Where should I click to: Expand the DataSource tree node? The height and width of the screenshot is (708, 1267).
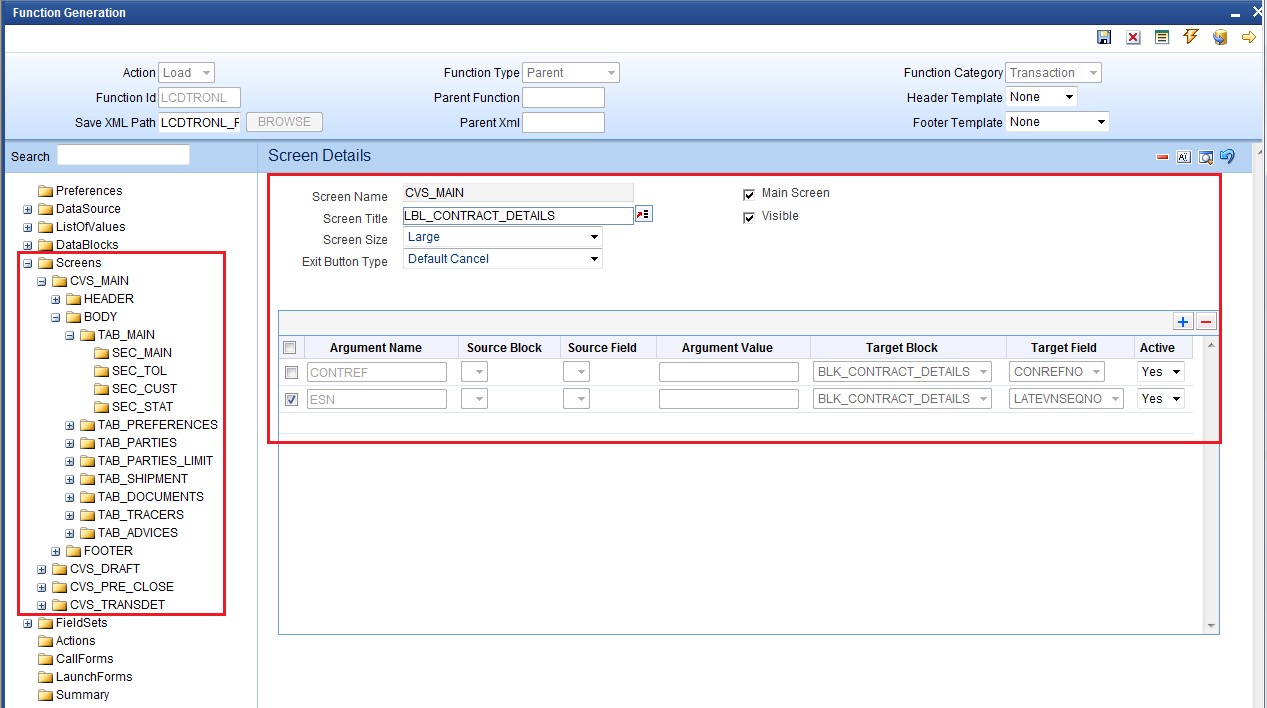pyautogui.click(x=28, y=209)
